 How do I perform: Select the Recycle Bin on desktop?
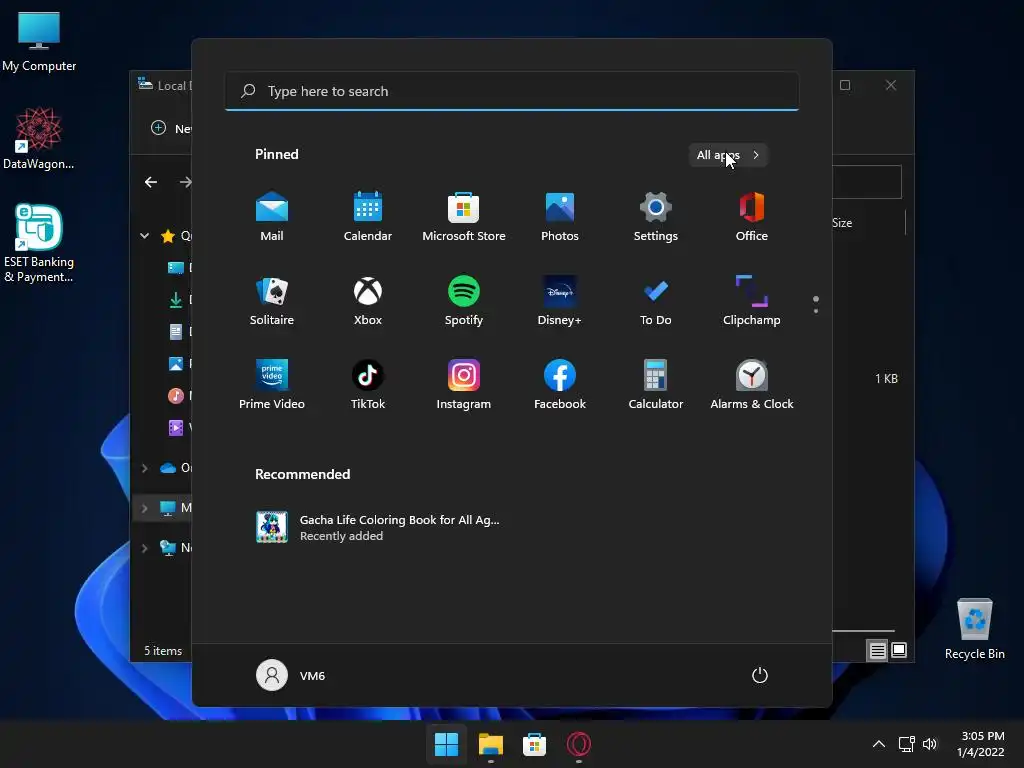[974, 629]
